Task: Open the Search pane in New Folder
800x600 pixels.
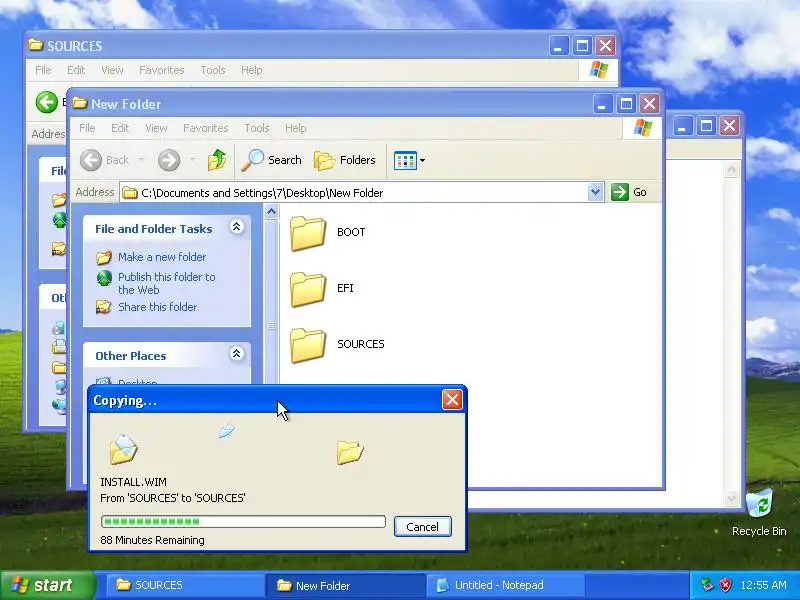Action: [x=271, y=160]
